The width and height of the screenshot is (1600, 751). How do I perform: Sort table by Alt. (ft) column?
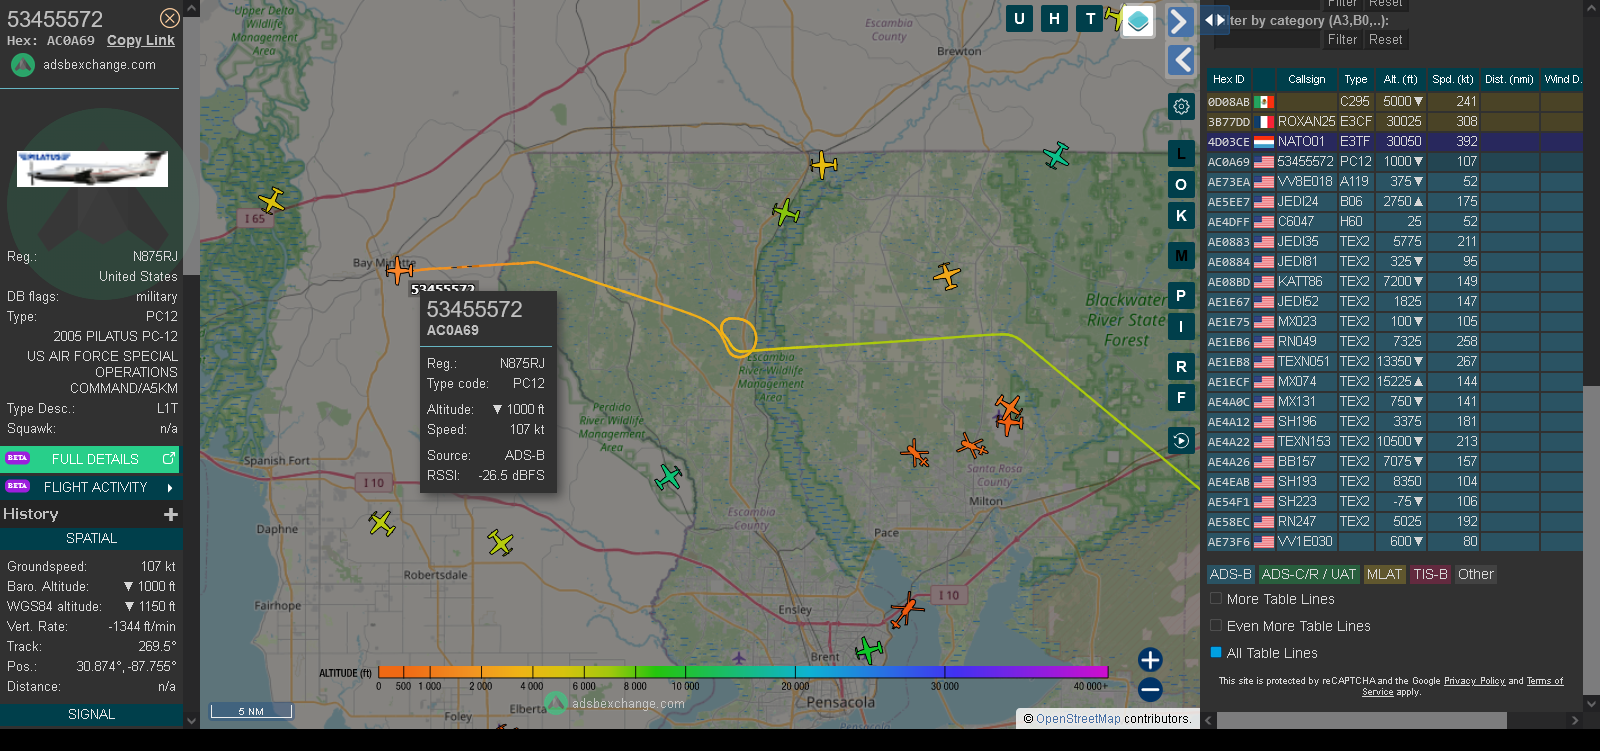point(1400,79)
